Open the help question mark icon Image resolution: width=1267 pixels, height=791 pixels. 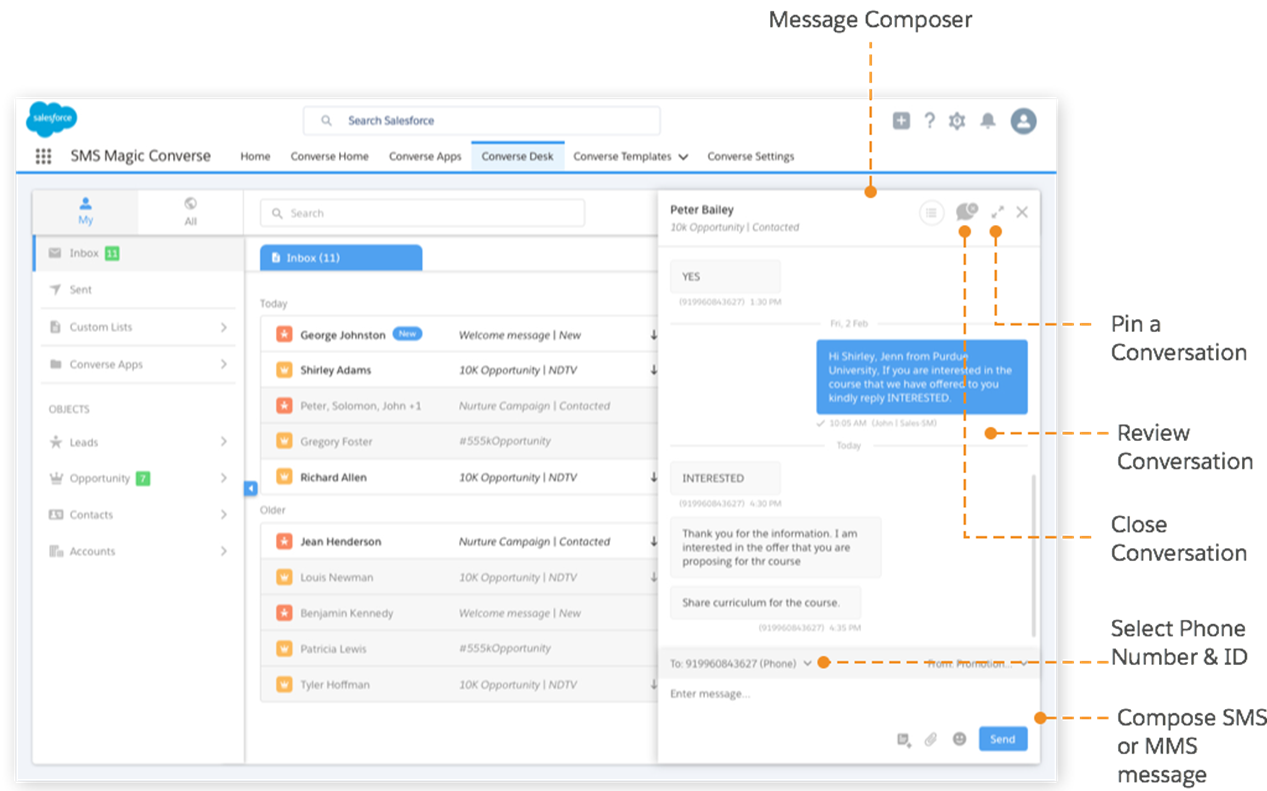(929, 121)
